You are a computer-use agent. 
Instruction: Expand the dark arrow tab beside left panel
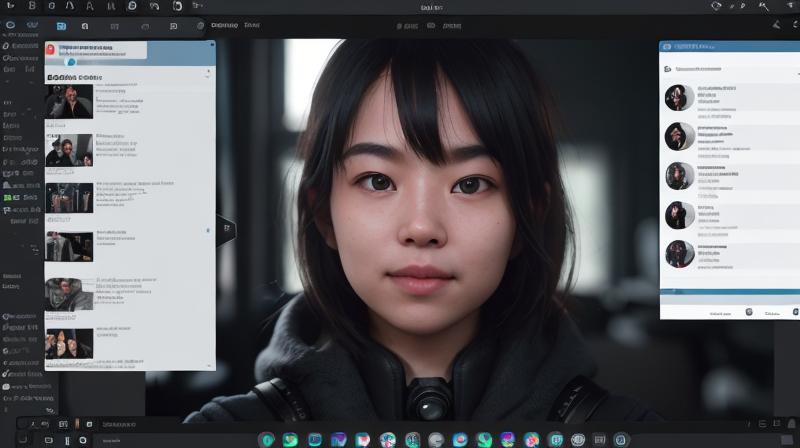(x=227, y=229)
